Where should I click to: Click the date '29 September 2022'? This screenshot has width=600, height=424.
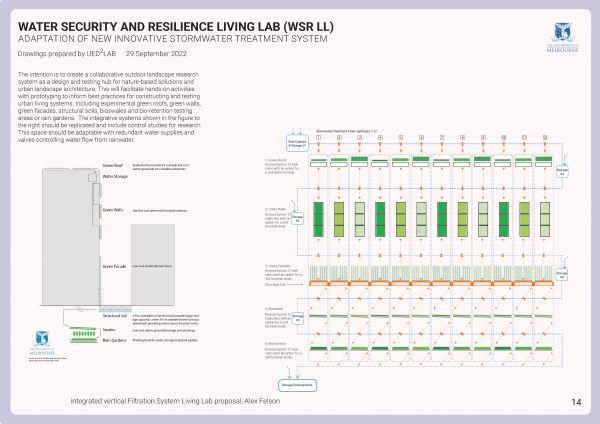click(156, 54)
